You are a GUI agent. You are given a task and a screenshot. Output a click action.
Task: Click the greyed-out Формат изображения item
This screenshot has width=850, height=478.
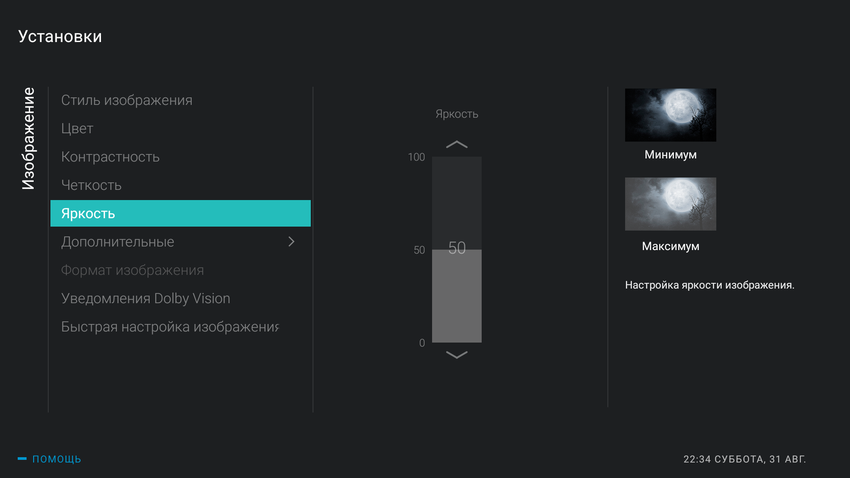pyautogui.click(x=132, y=270)
